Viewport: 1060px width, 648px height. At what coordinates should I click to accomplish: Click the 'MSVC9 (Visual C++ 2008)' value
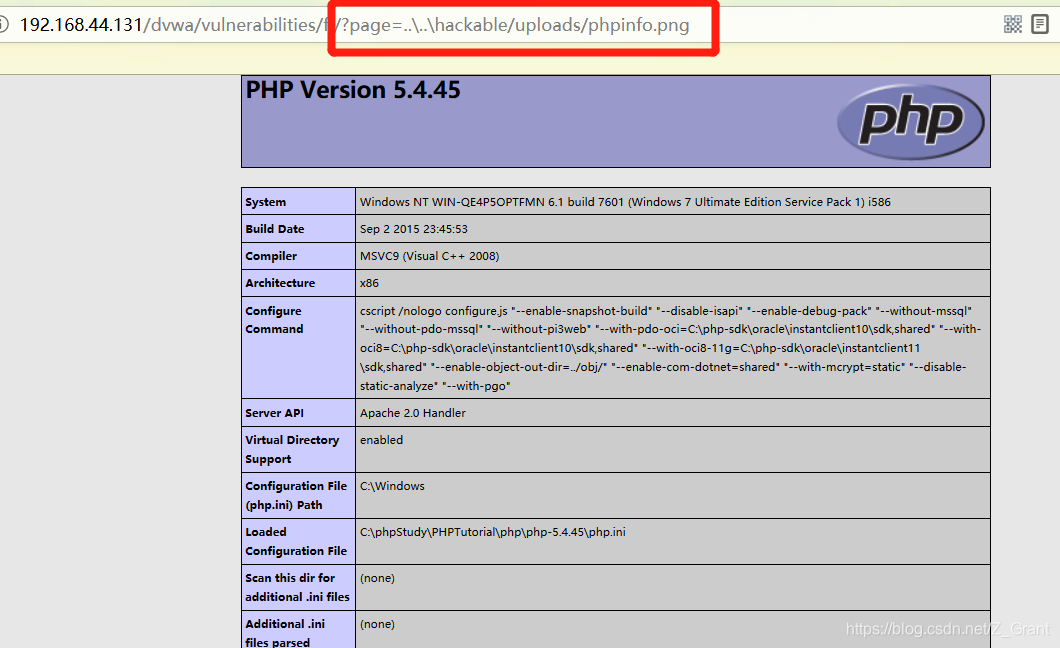[429, 256]
